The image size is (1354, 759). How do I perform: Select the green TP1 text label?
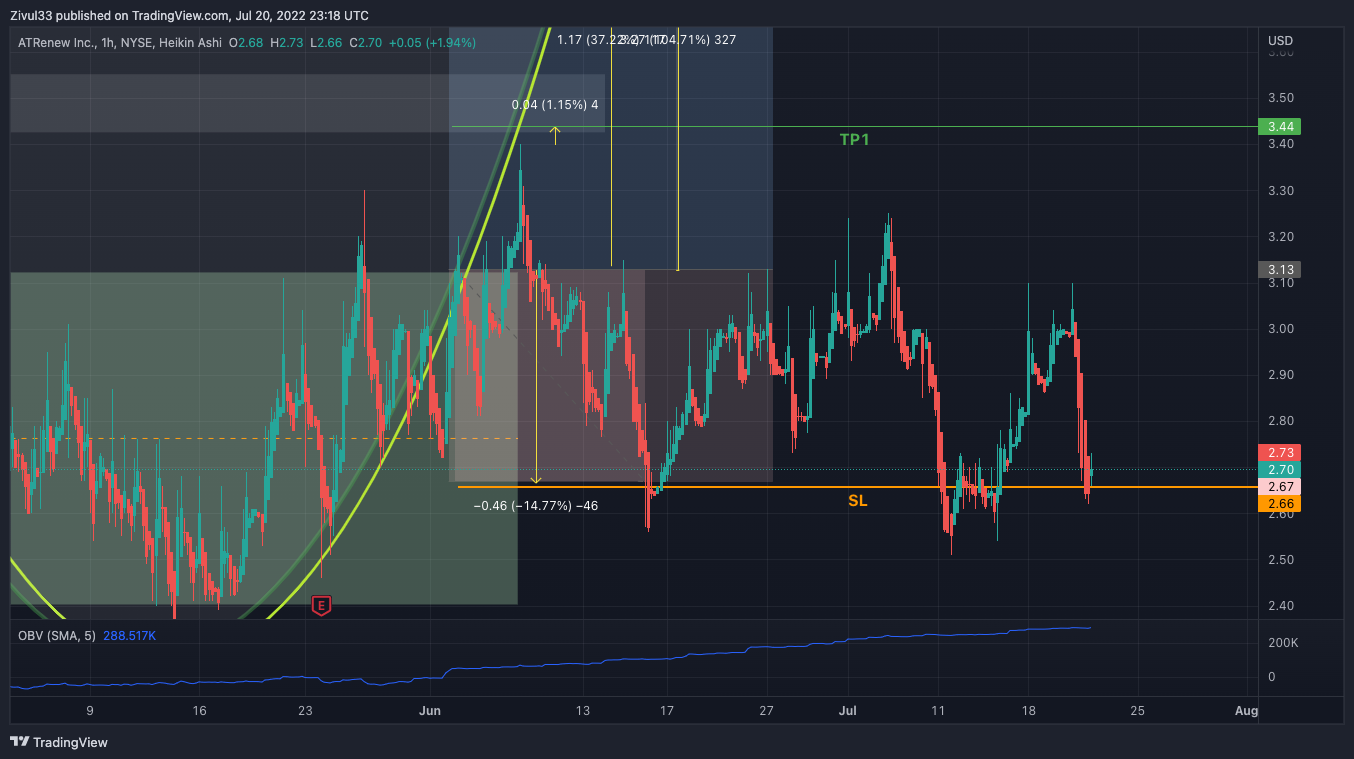pos(854,140)
